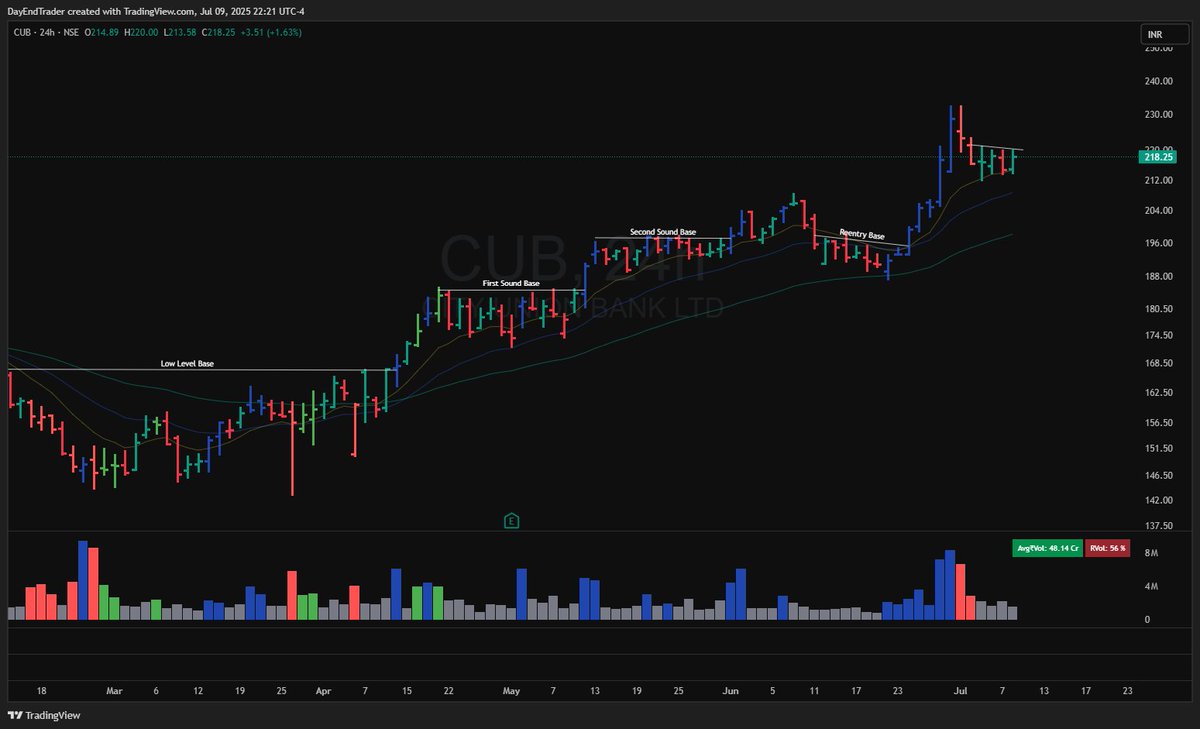1200x729 pixels.
Task: Click the 188.00 price axis label
Action: [x=1158, y=277]
